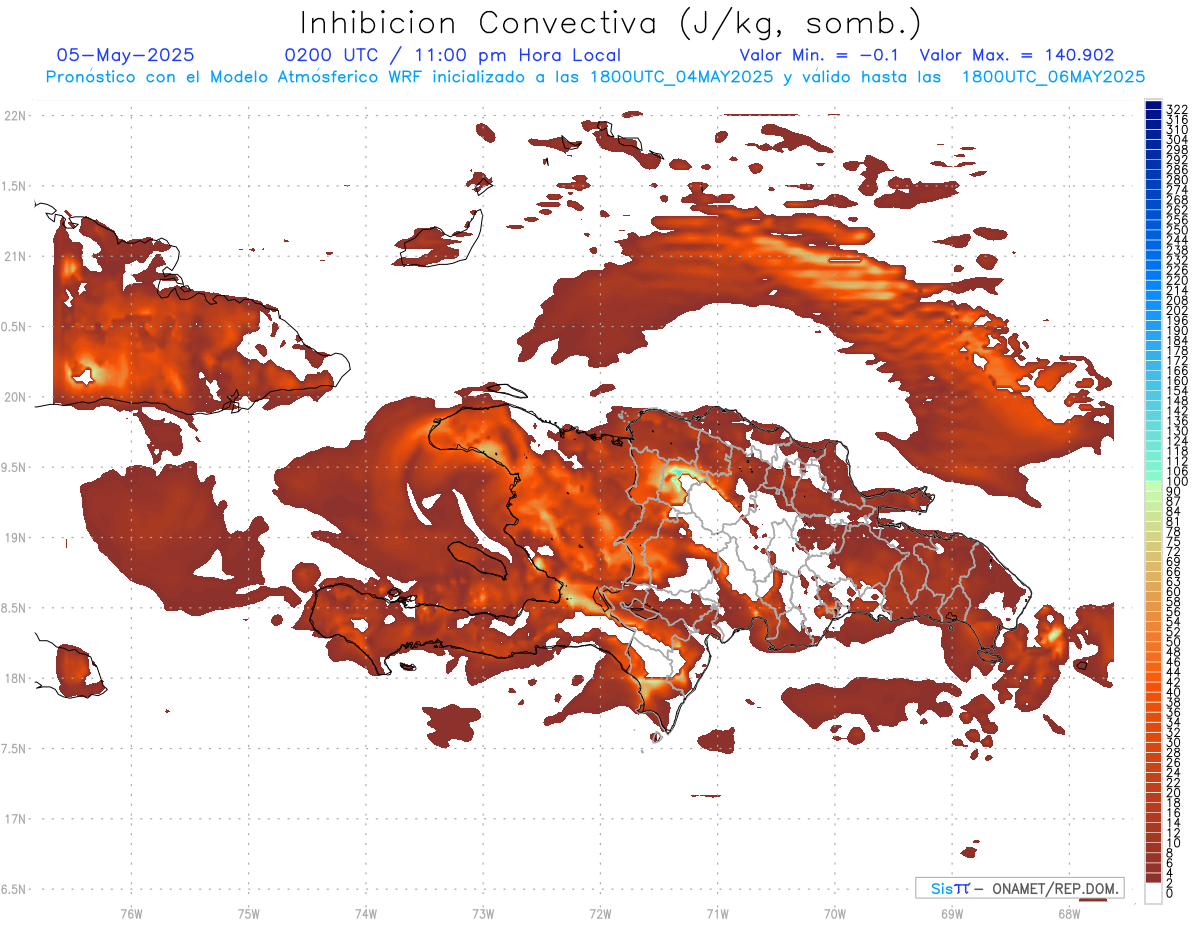Click the latitude label '22N'

coord(15,116)
